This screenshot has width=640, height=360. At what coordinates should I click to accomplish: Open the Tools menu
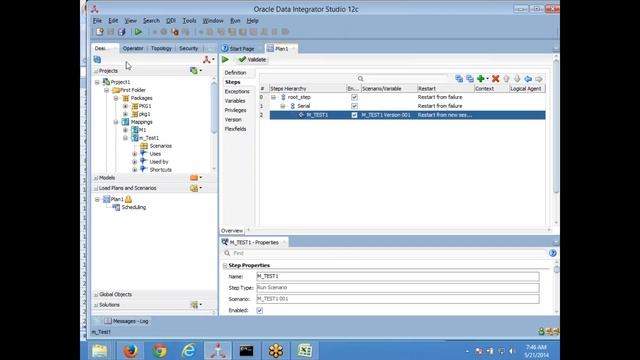coord(189,20)
